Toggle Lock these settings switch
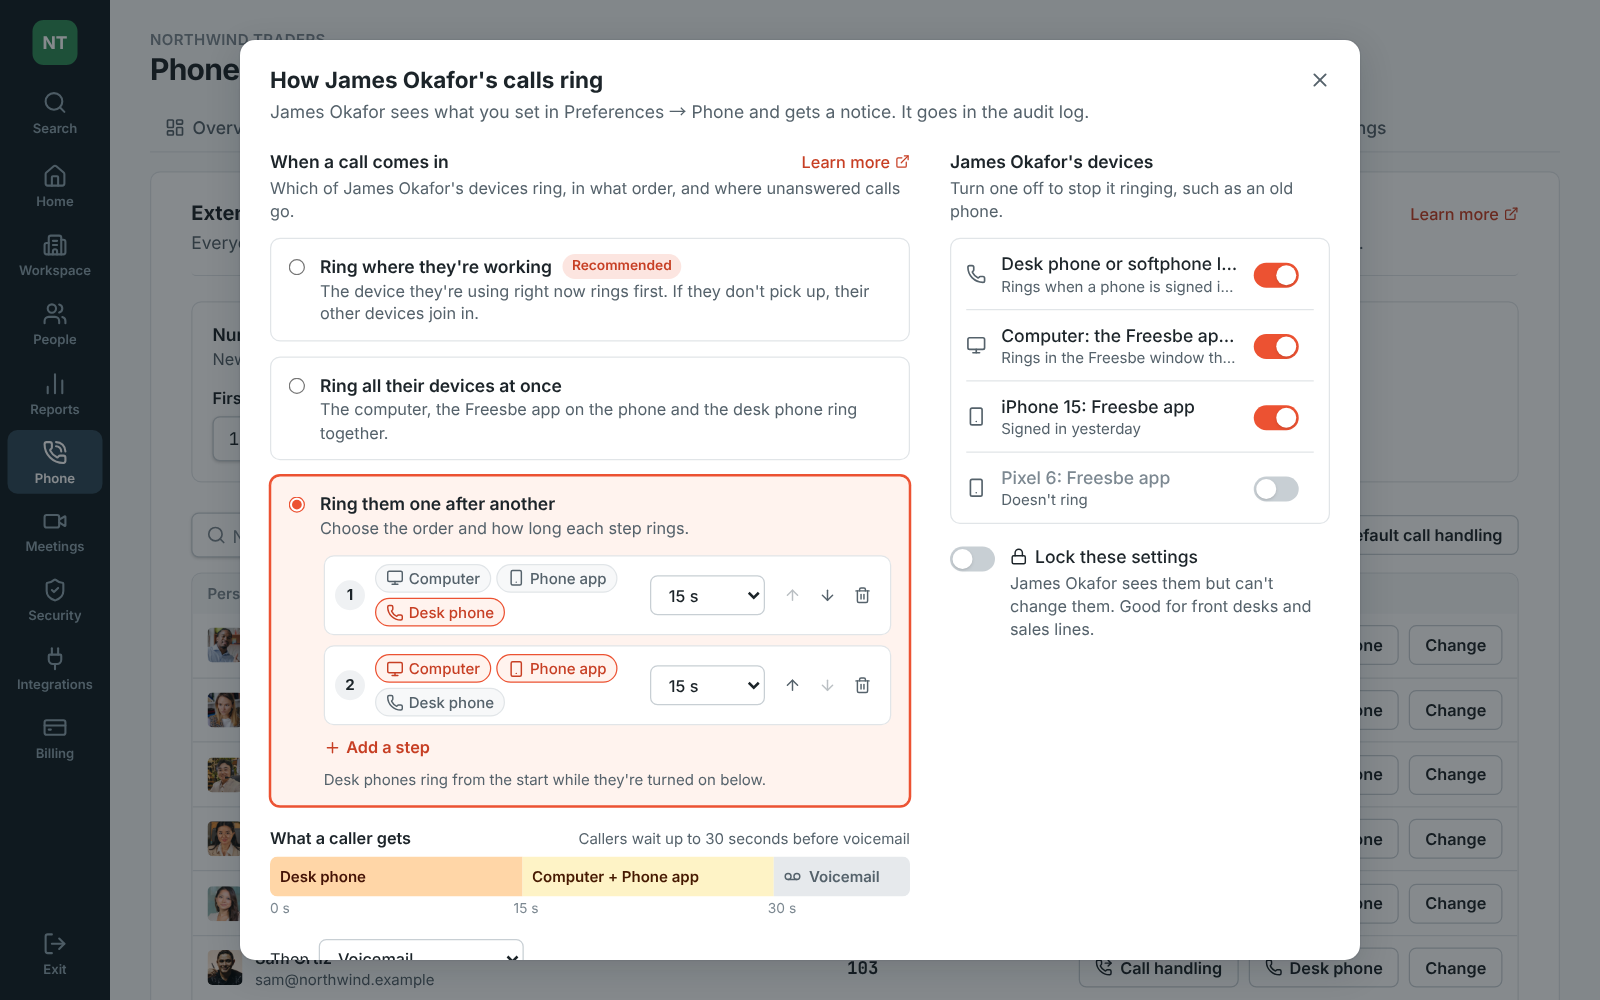The width and height of the screenshot is (1600, 1000). [972, 558]
